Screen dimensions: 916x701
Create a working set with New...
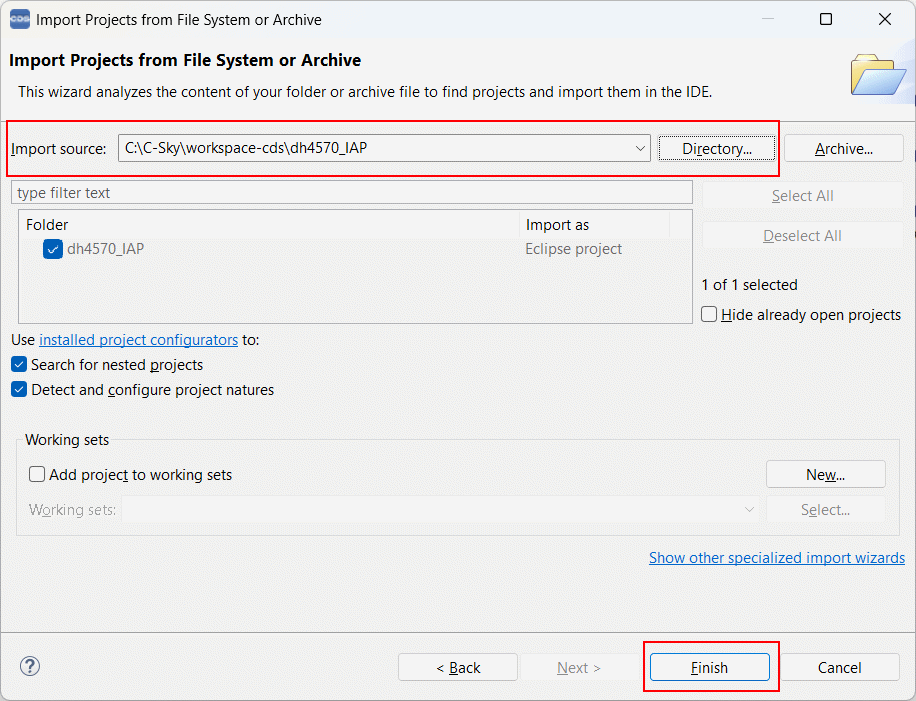825,474
